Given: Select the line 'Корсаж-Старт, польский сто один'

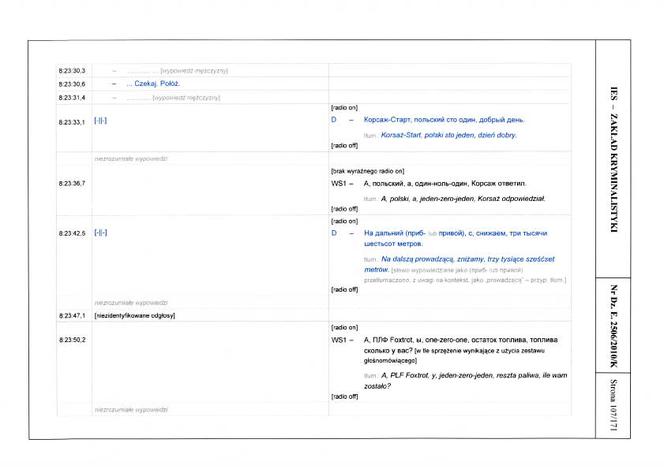Looking at the screenshot, I should pyautogui.click(x=420, y=120).
